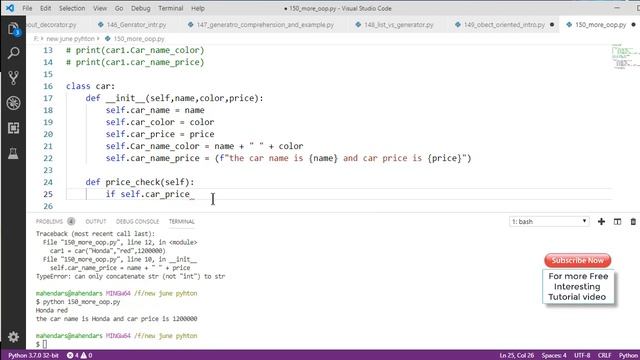Click 'self.car_price = price' on line 20
Viewport: 640px width, 360px height.
(x=160, y=134)
